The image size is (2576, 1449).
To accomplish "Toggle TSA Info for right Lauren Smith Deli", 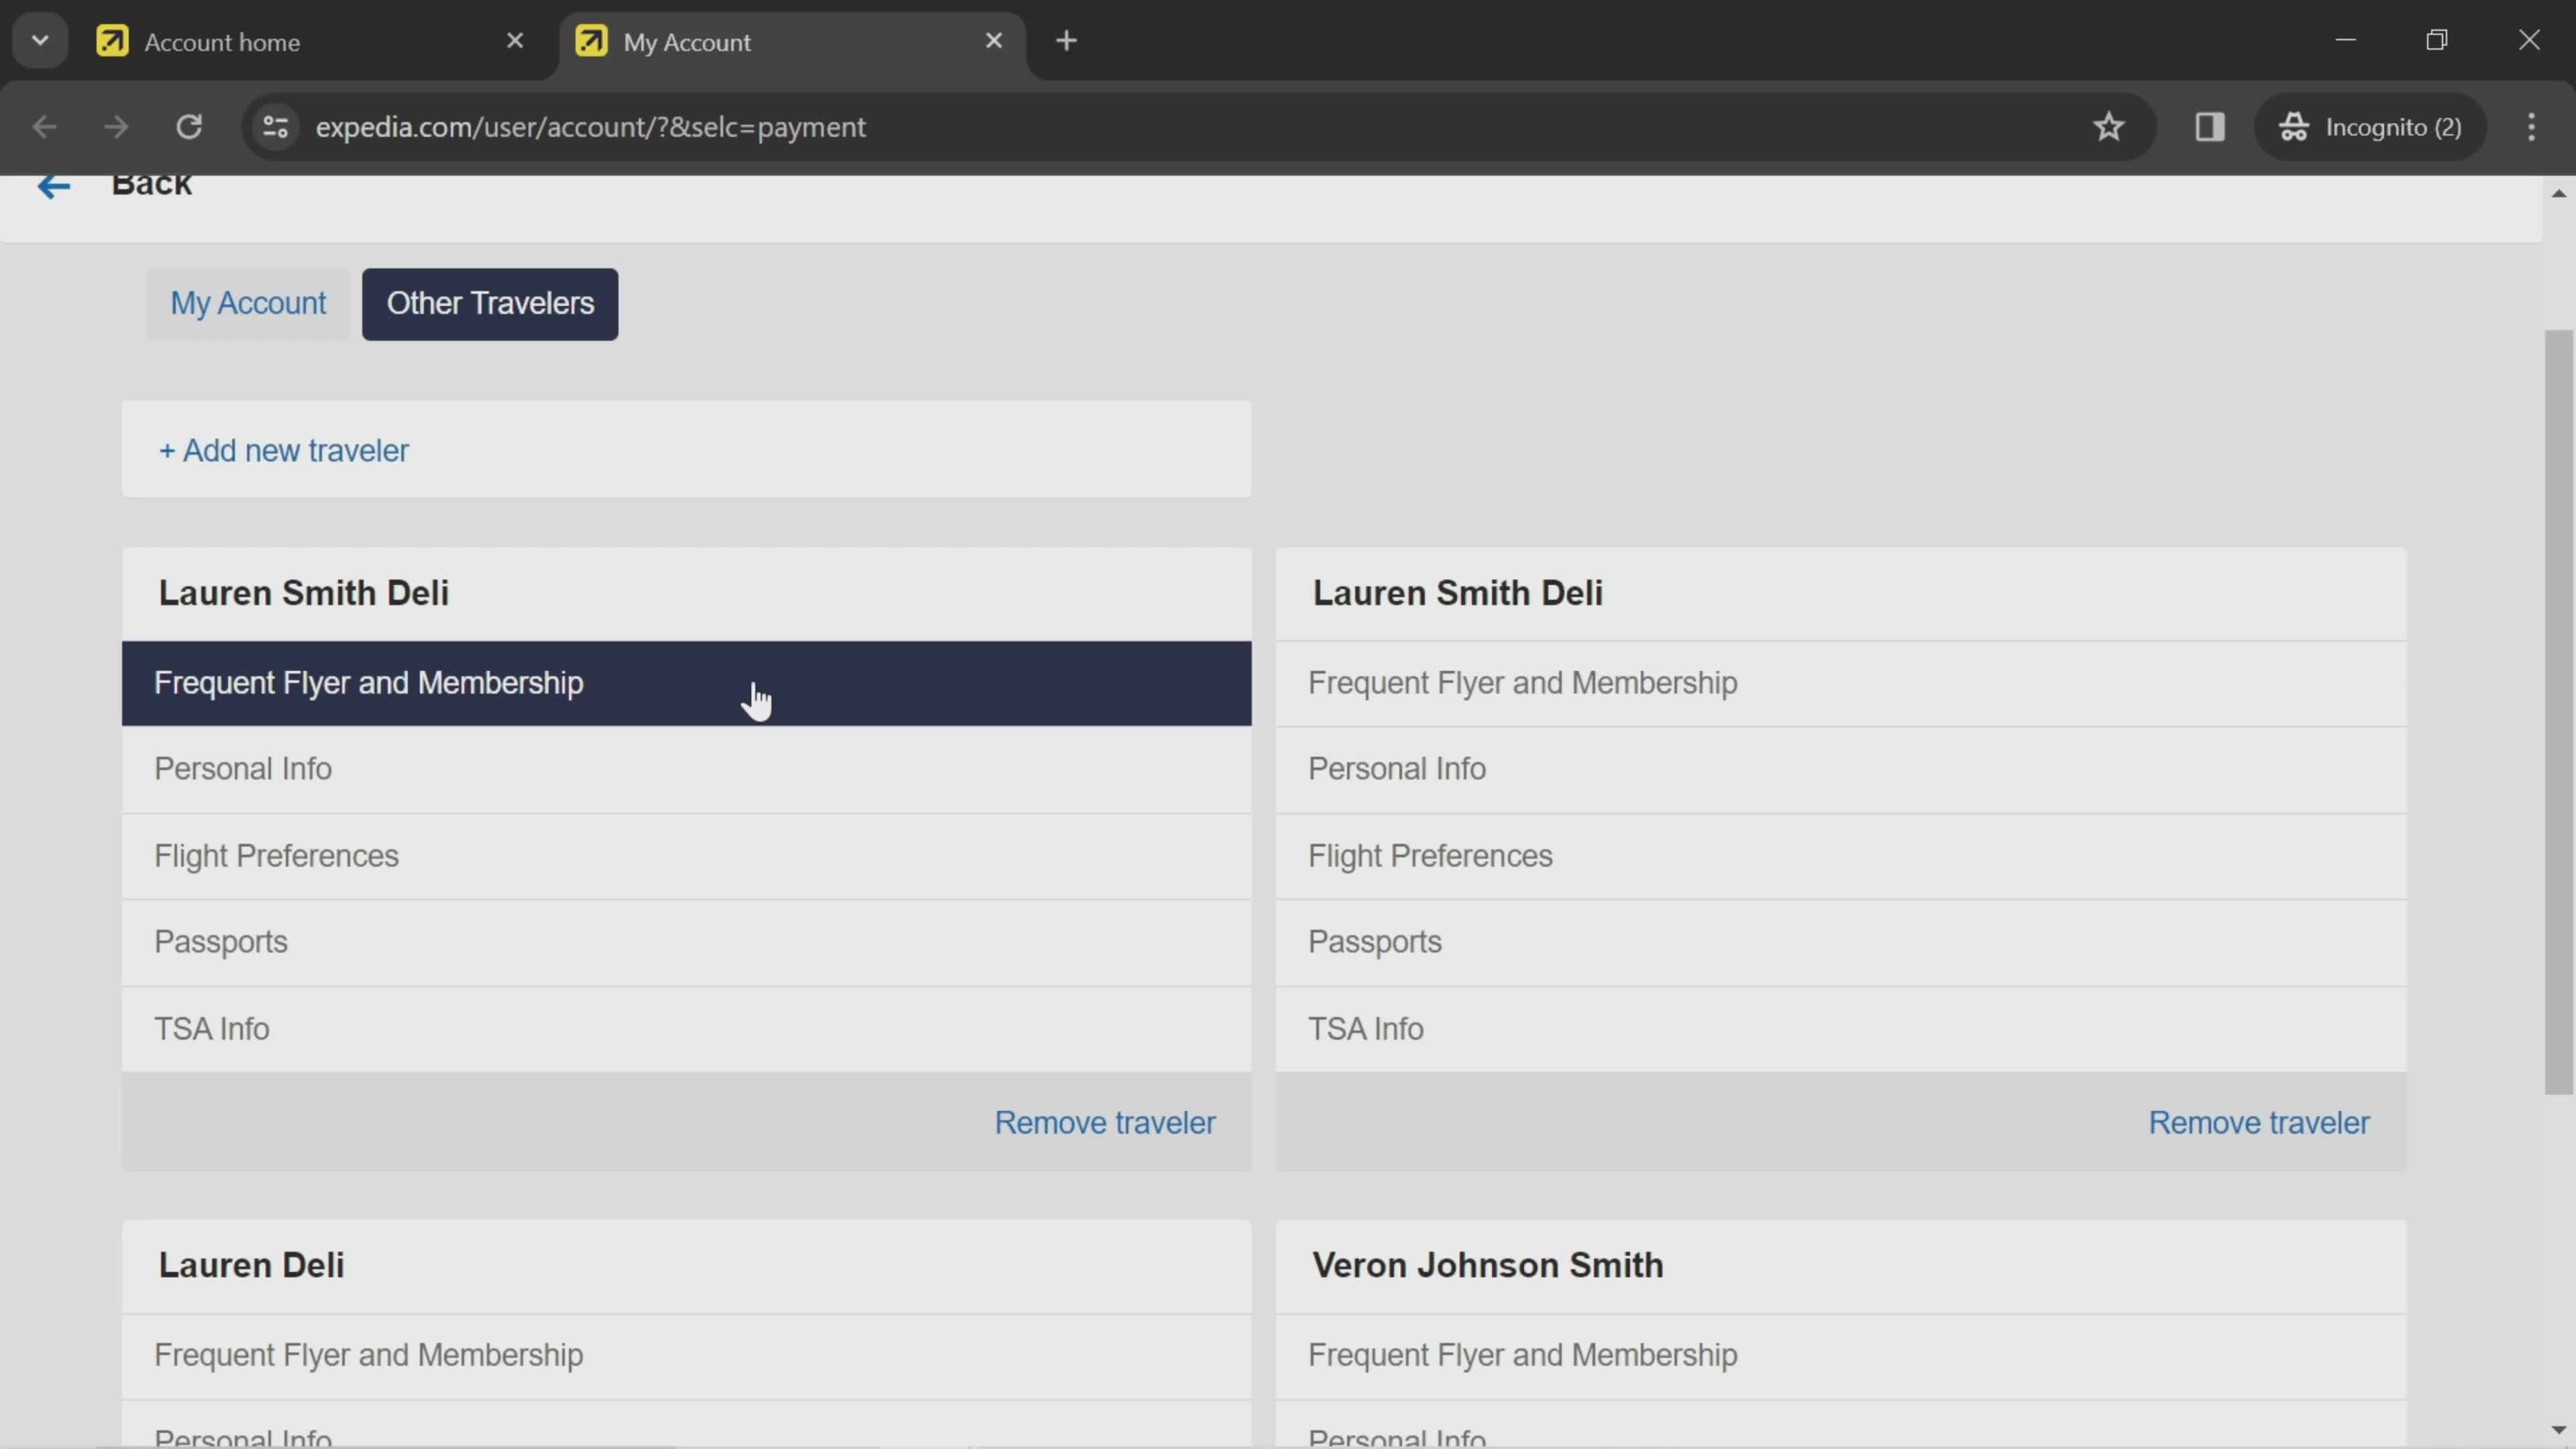I will pyautogui.click(x=1841, y=1028).
